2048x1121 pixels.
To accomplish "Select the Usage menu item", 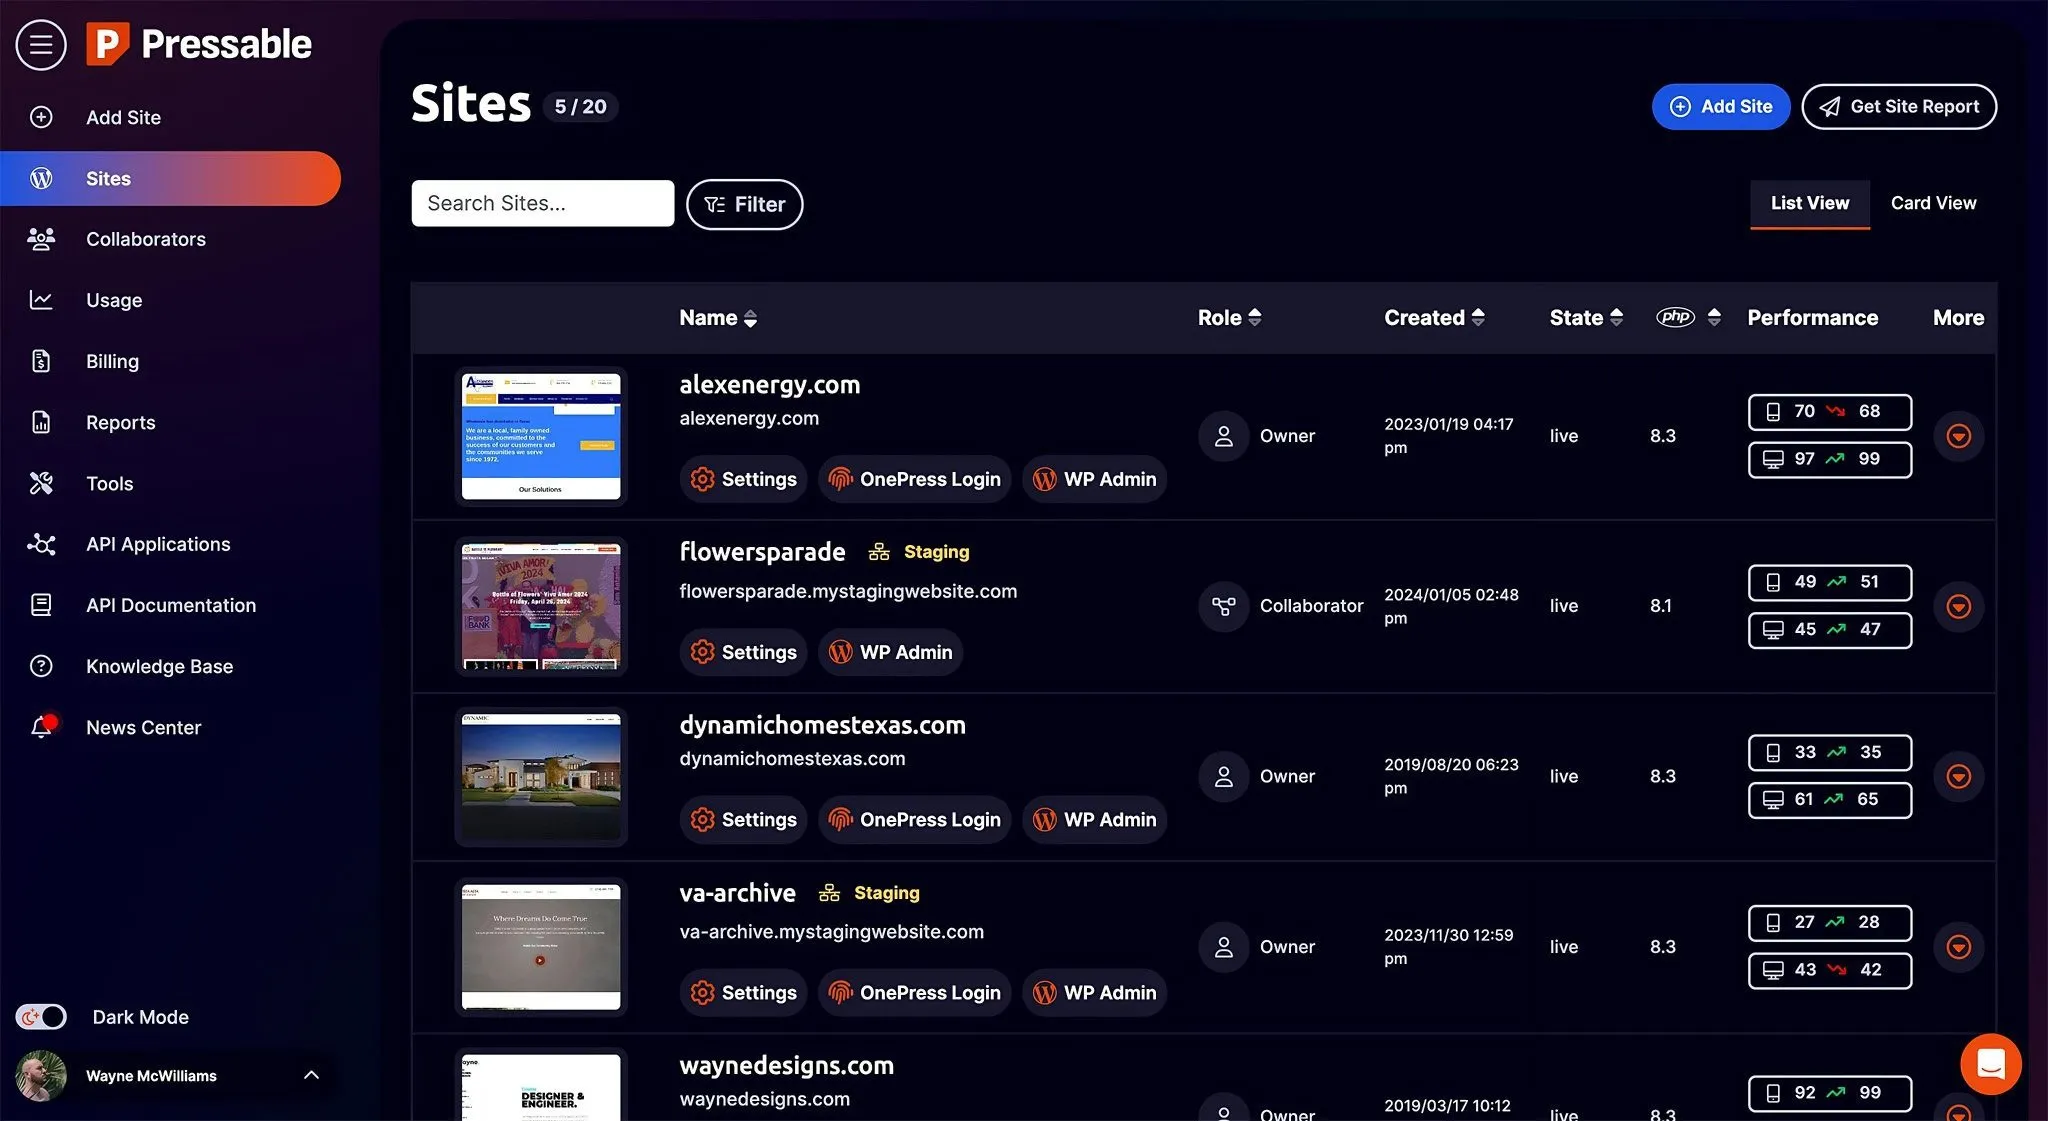I will click(114, 300).
